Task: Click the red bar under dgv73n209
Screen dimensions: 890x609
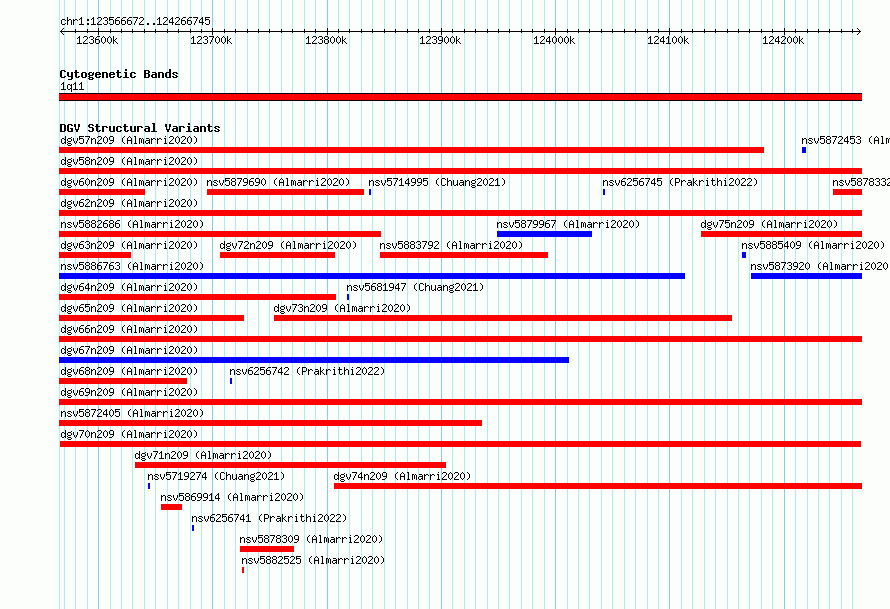Action: [502, 318]
